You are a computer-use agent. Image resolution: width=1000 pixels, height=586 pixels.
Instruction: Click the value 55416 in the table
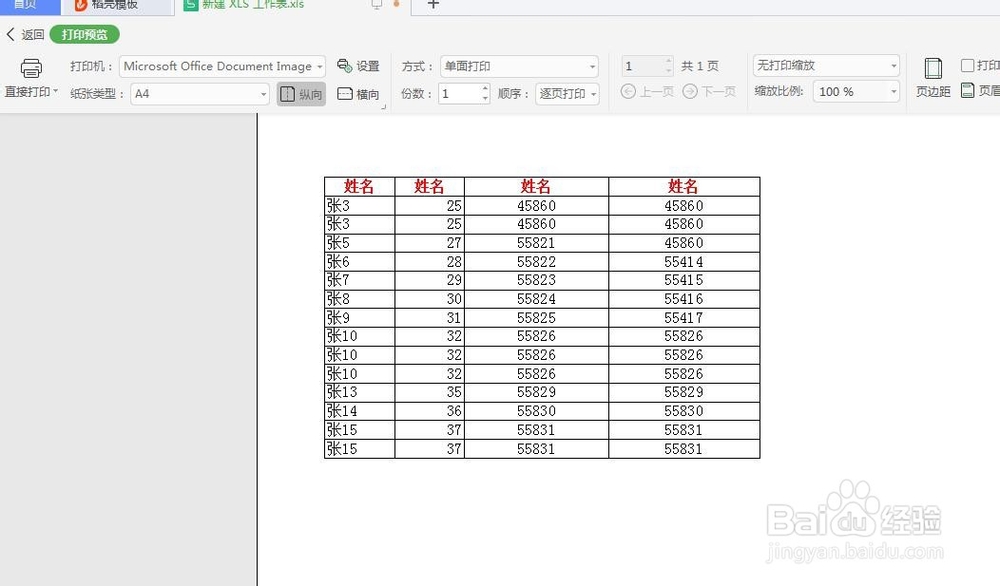pyautogui.click(x=684, y=299)
